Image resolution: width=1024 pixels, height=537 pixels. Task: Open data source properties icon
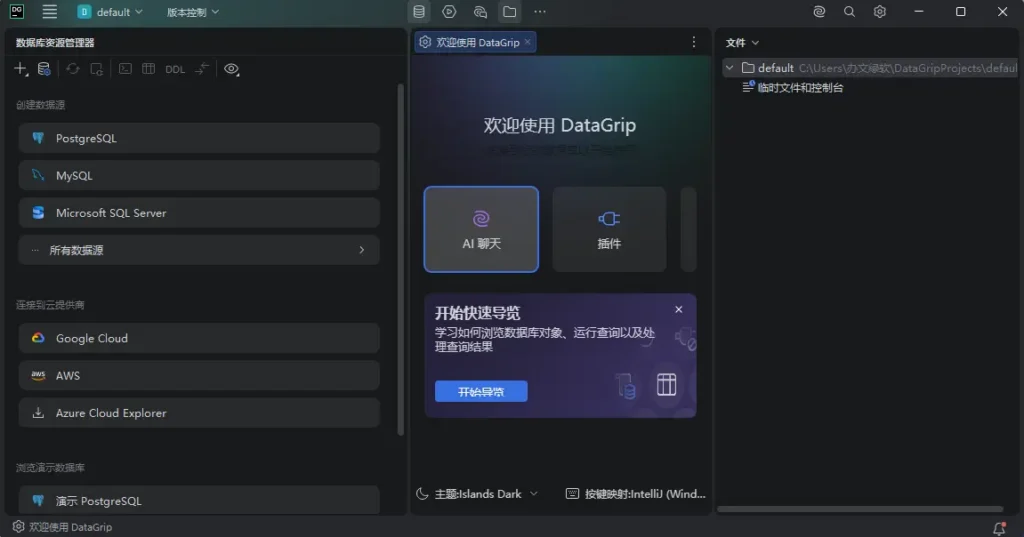pos(44,69)
